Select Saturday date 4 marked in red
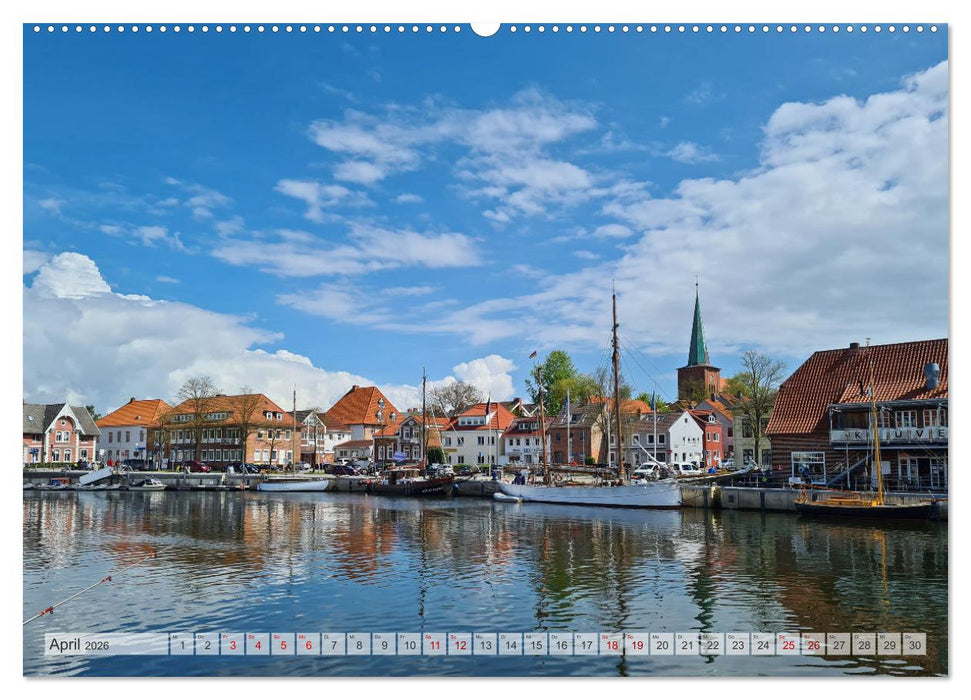Viewport: 971px width, 700px height. (257, 649)
